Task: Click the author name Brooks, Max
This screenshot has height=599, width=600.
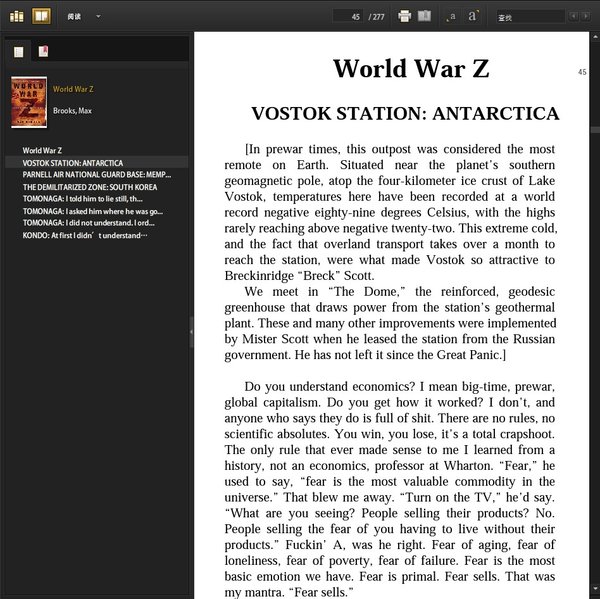Action: click(72, 111)
